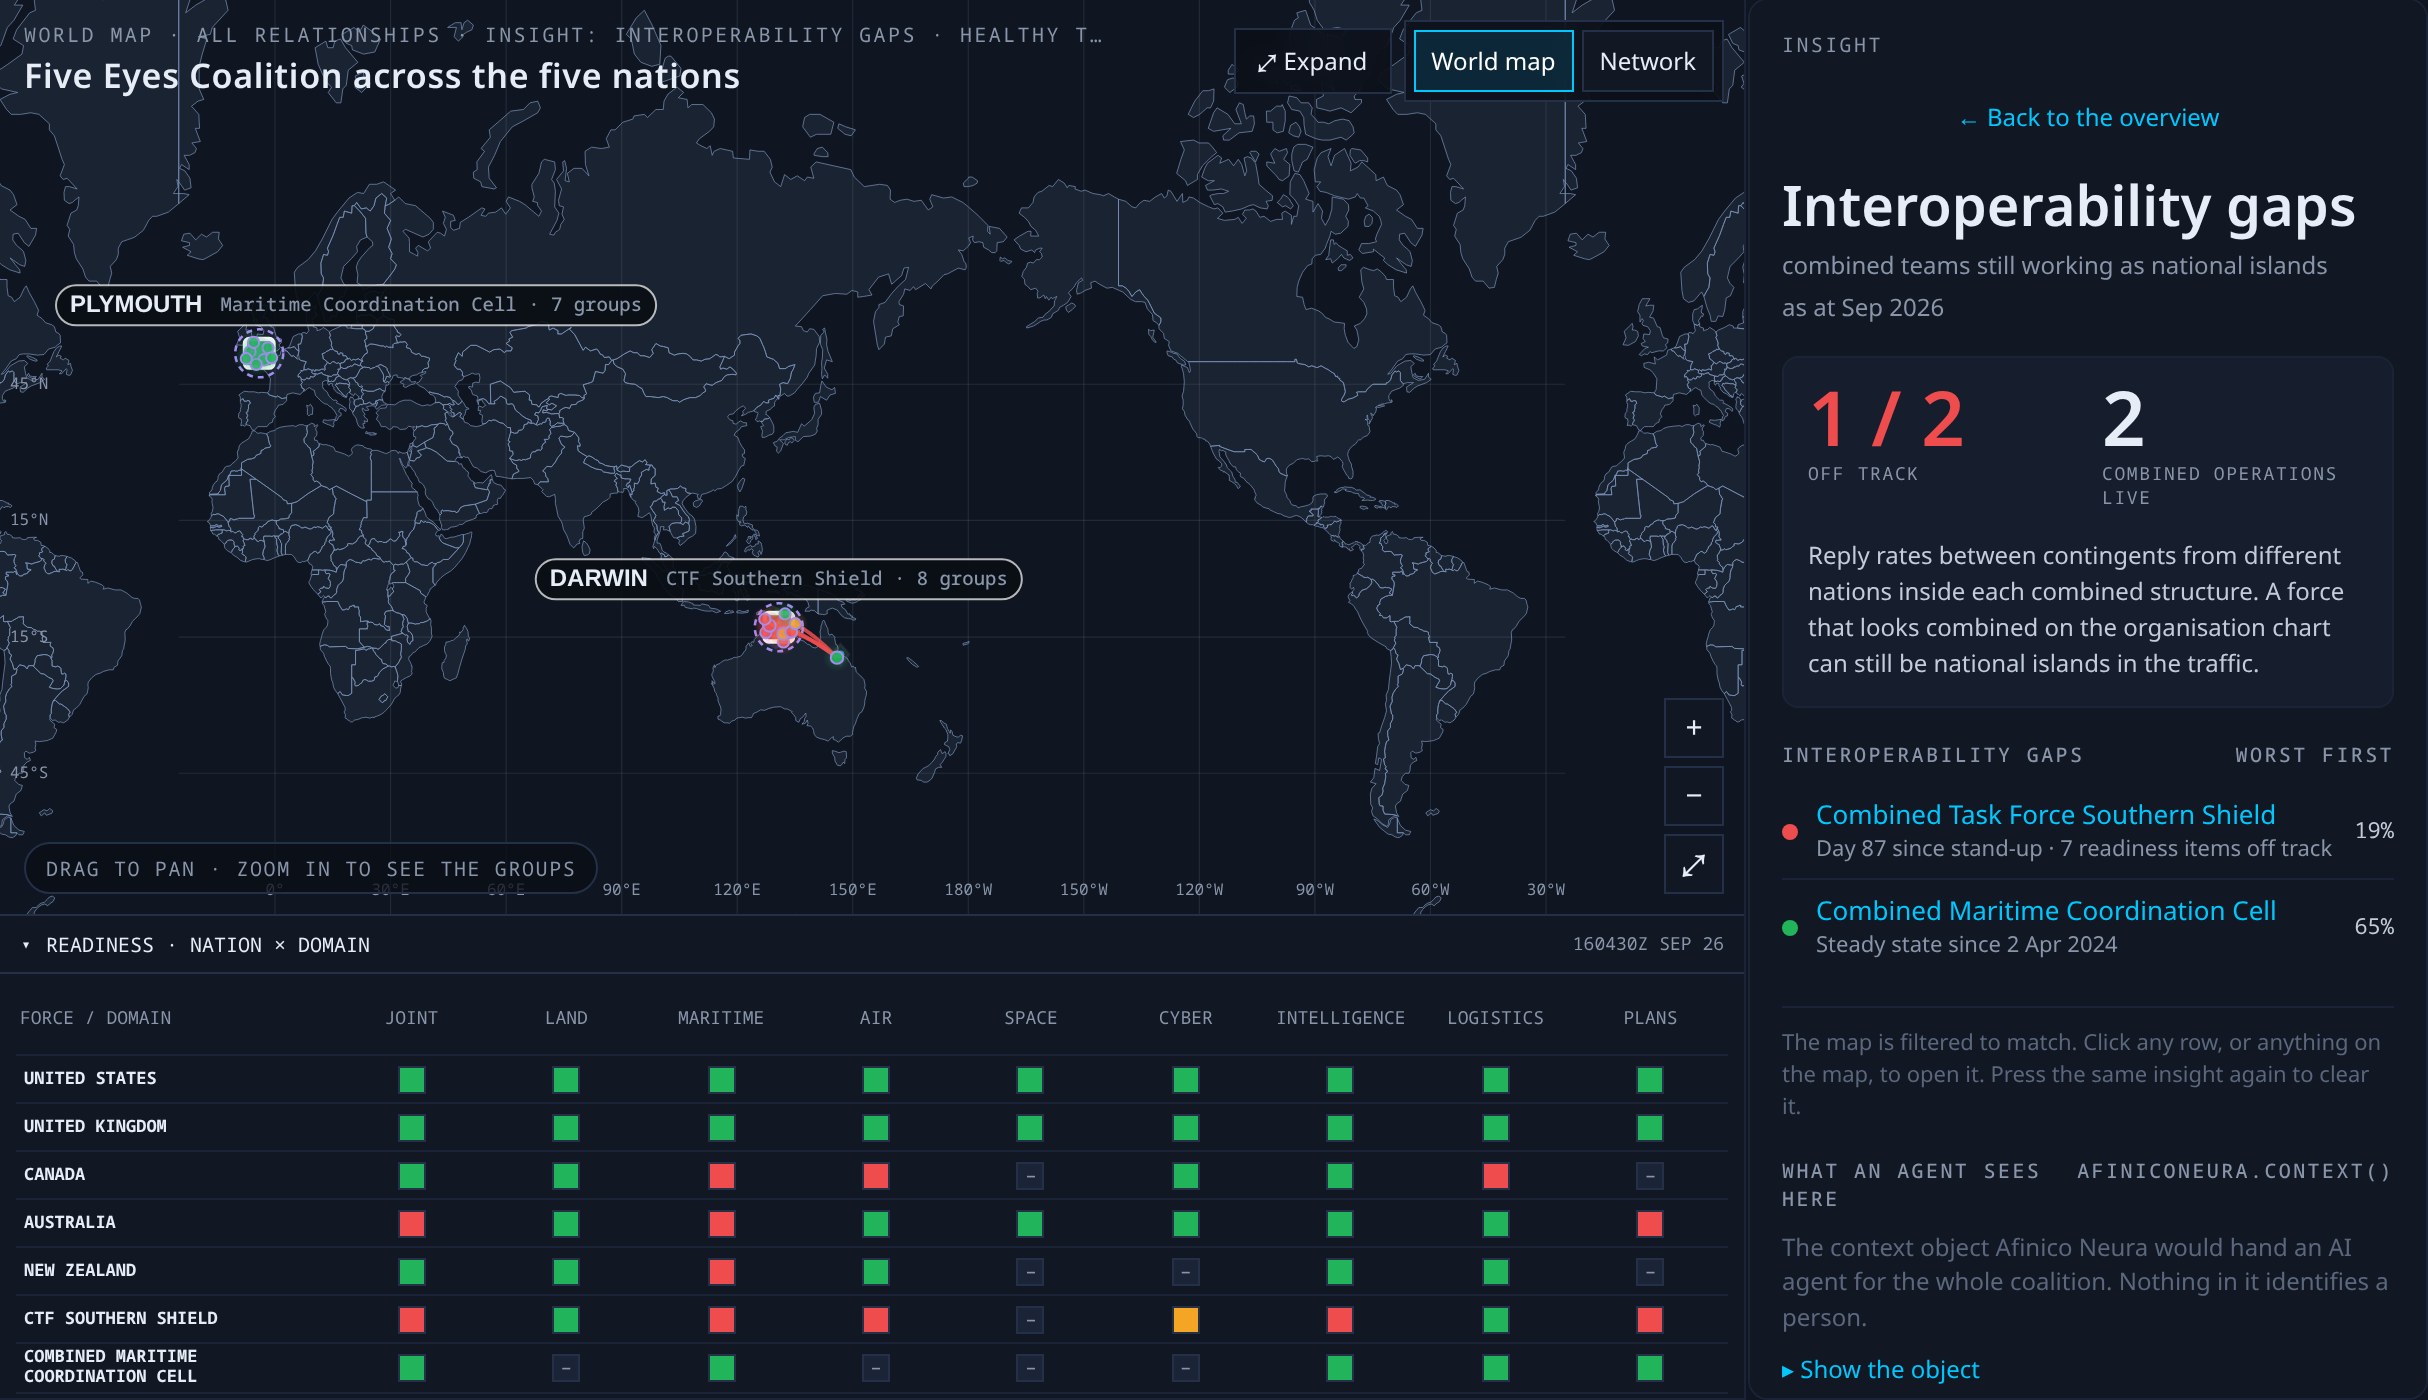
Task: Click the green status dot for Maritime Coordination Cell
Action: [1790, 928]
